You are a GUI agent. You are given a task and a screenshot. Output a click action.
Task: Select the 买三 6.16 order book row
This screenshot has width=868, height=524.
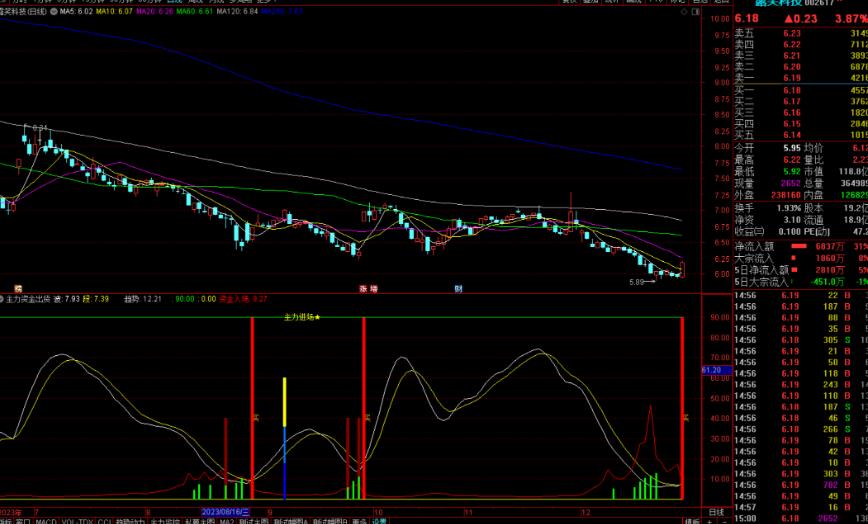[800, 112]
